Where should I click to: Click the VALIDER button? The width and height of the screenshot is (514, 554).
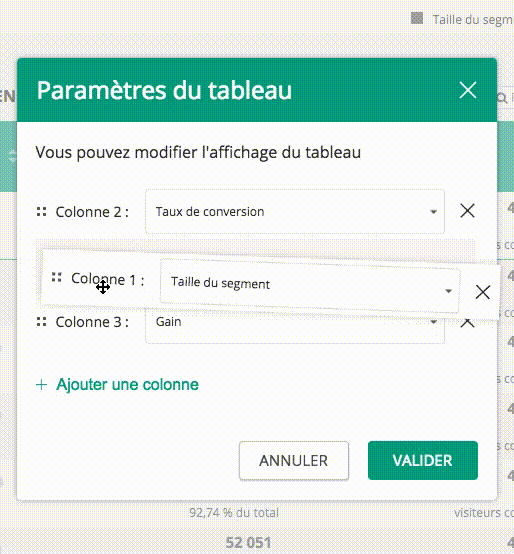tap(423, 460)
